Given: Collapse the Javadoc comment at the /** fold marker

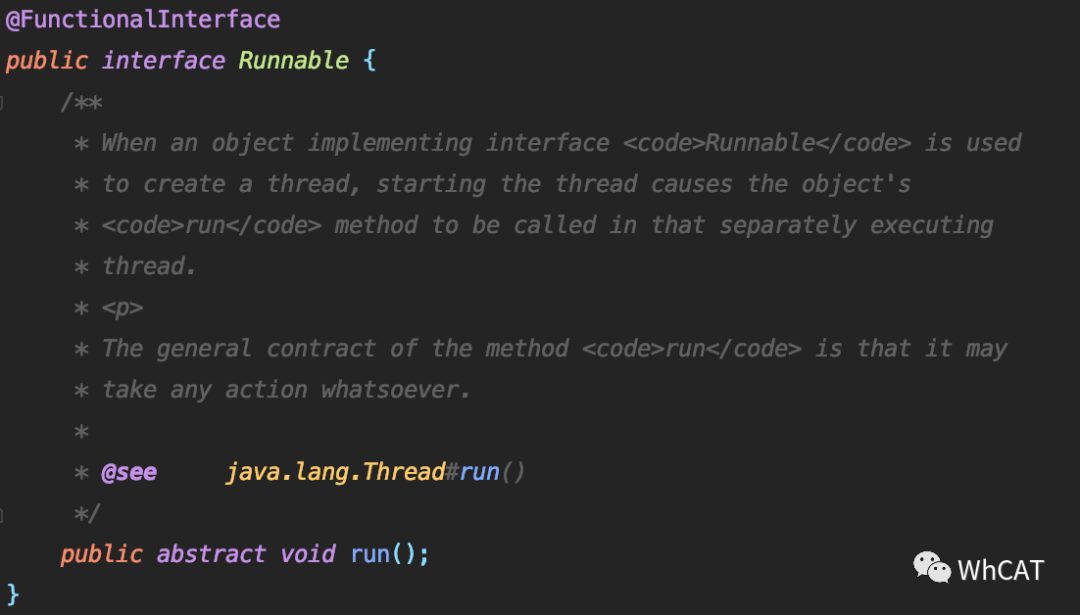Looking at the screenshot, I should click(1, 103).
